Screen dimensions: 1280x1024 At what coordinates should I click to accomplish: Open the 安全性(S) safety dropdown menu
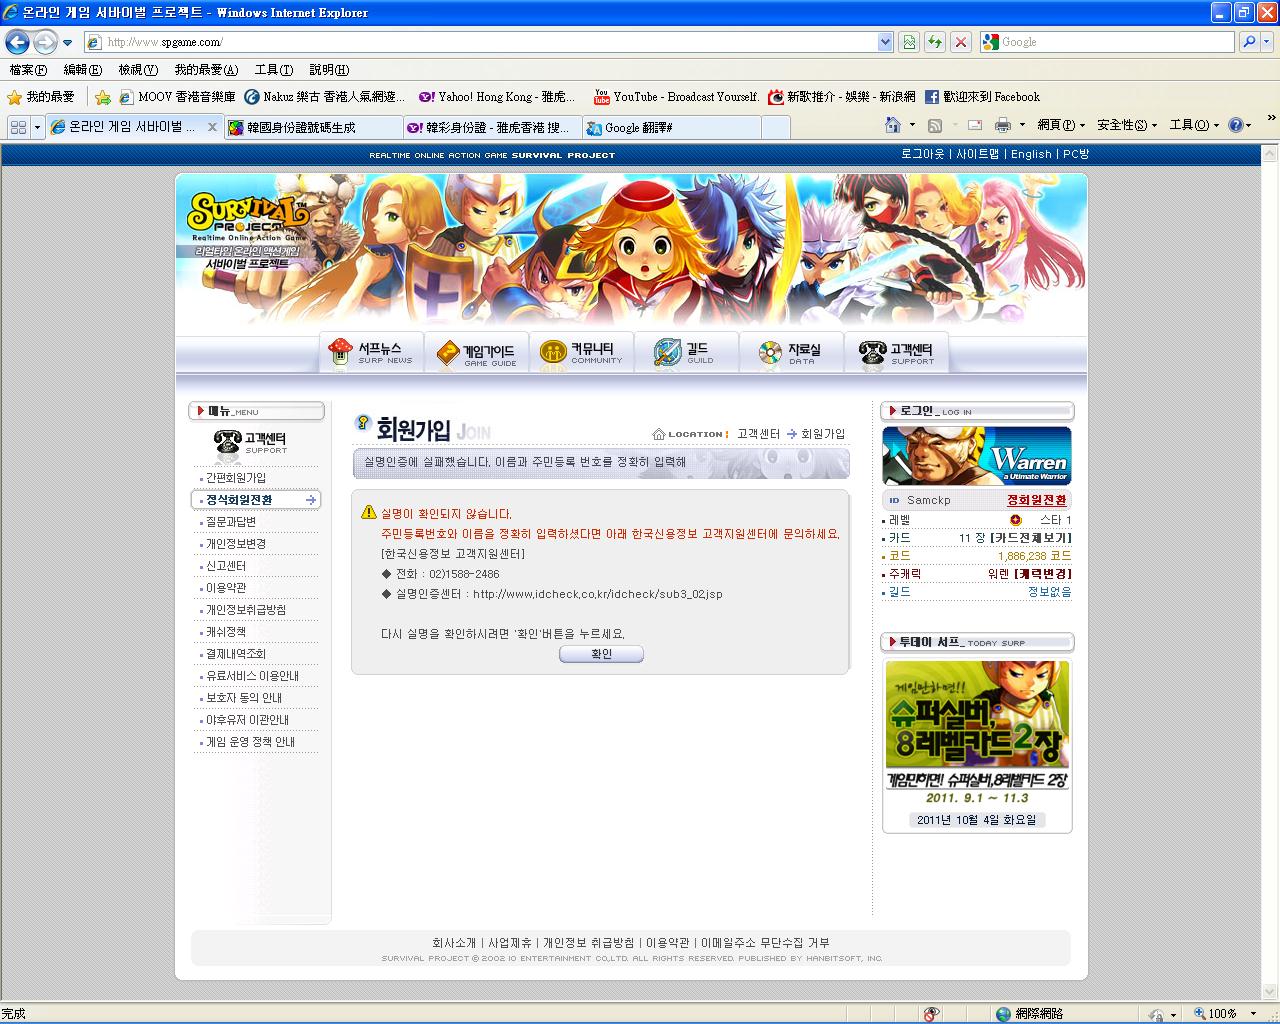point(1127,125)
